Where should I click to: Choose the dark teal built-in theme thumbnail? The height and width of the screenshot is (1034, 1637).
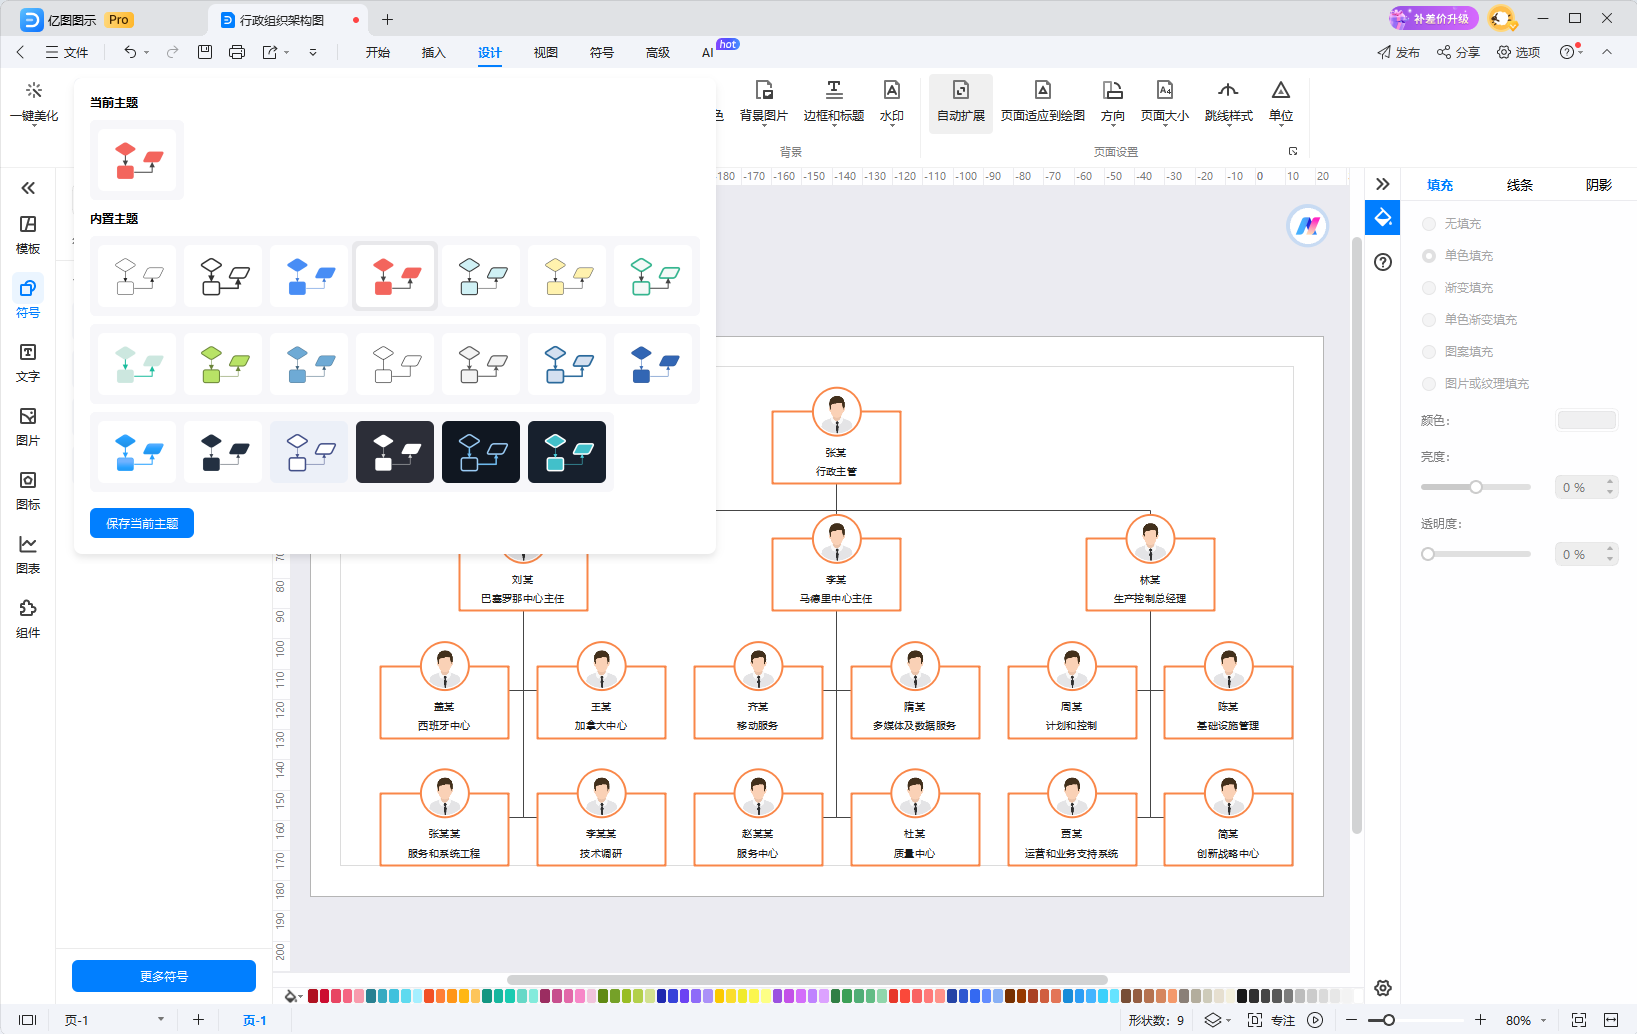567,452
